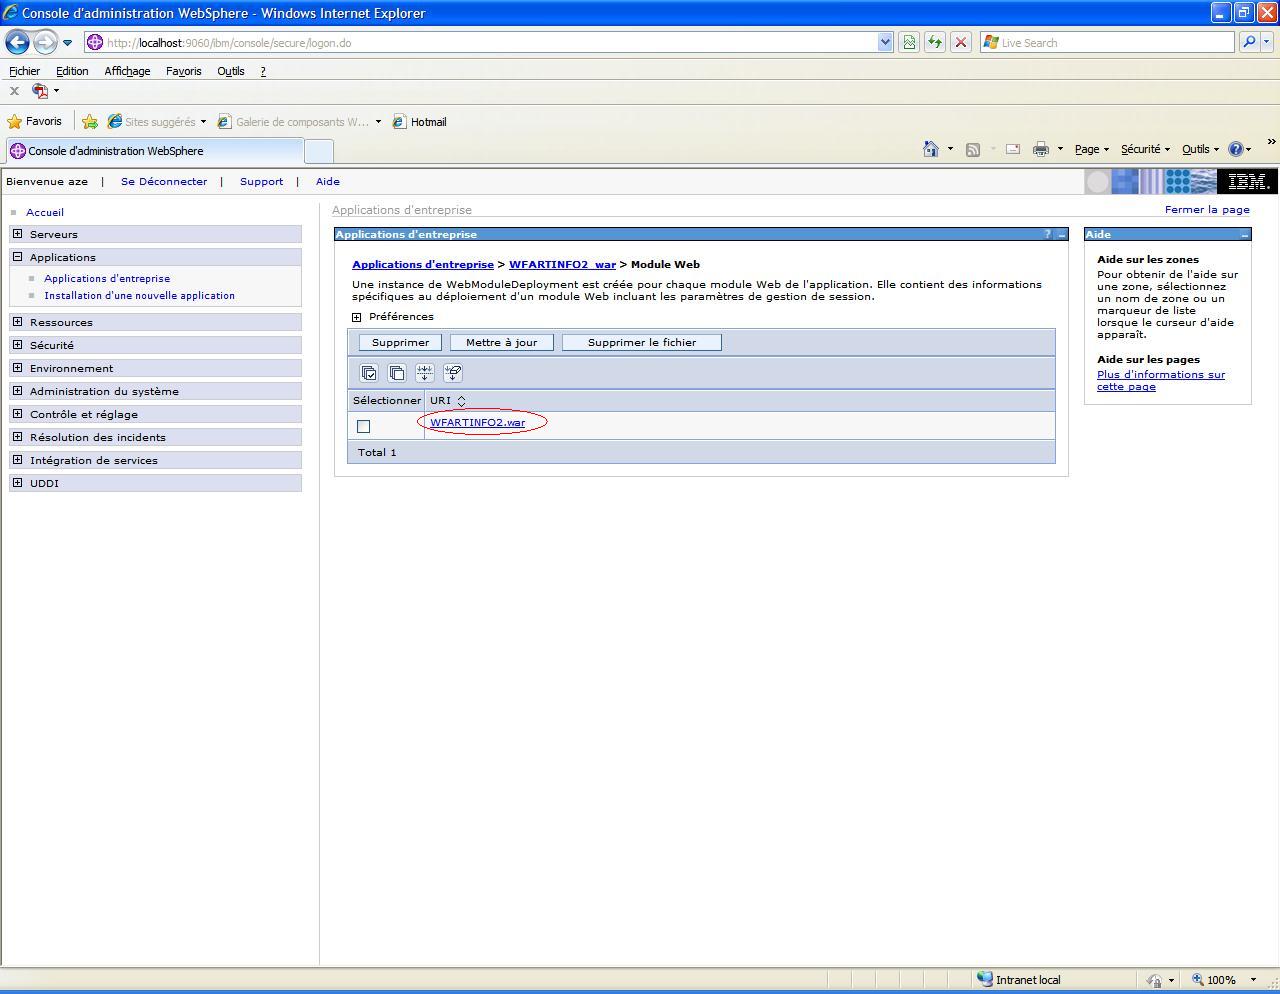This screenshot has height=994, width=1280.
Task: Click the browser Home icon
Action: [930, 149]
